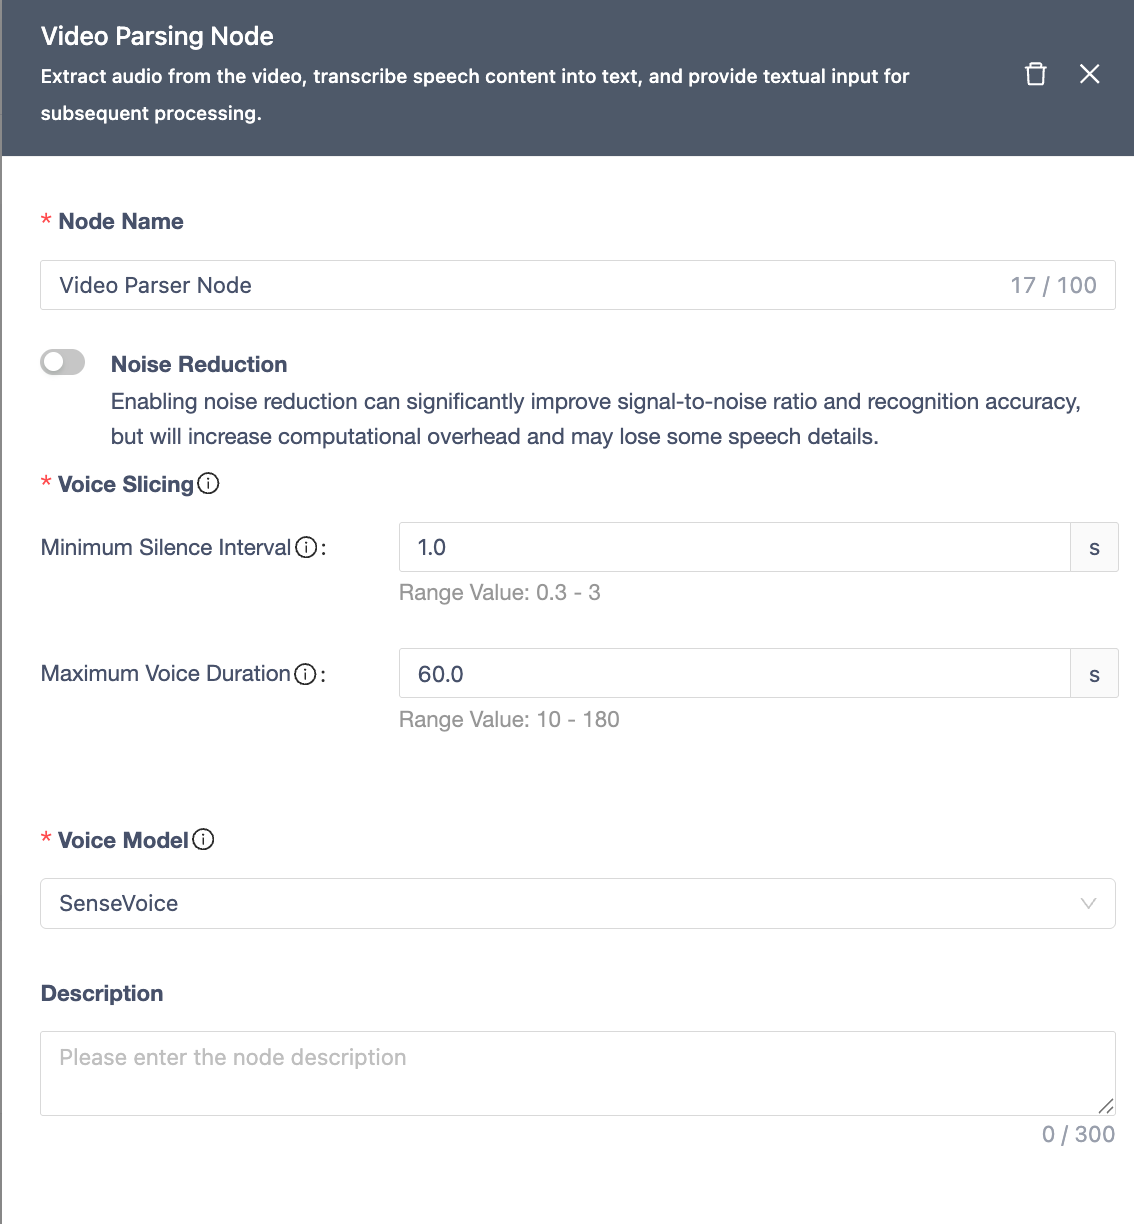
Task: Click the Minimum Silence Interval info icon
Action: tap(307, 547)
